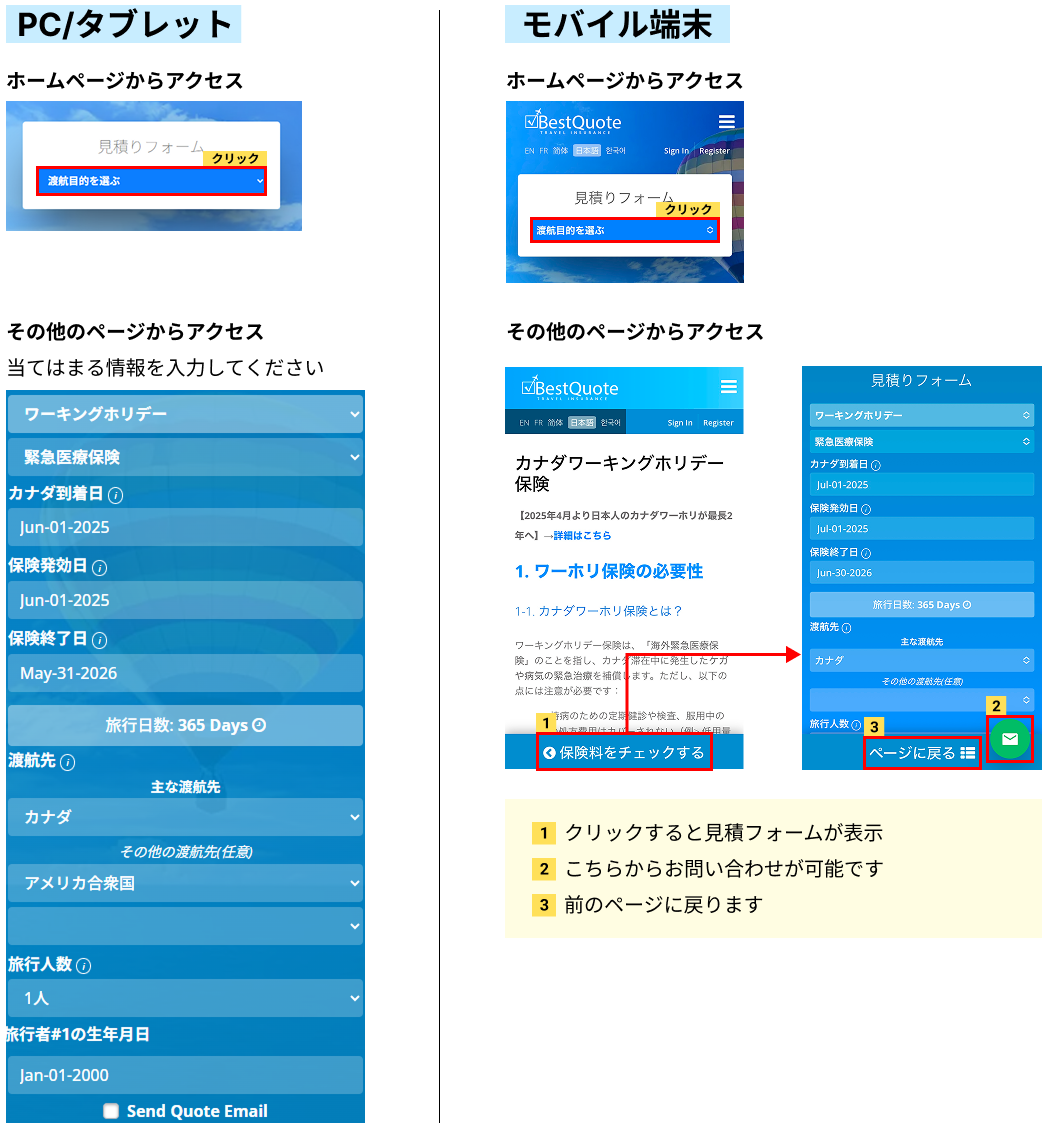
Task: Click the info icon beside 保険発効日
Action: click(x=99, y=569)
